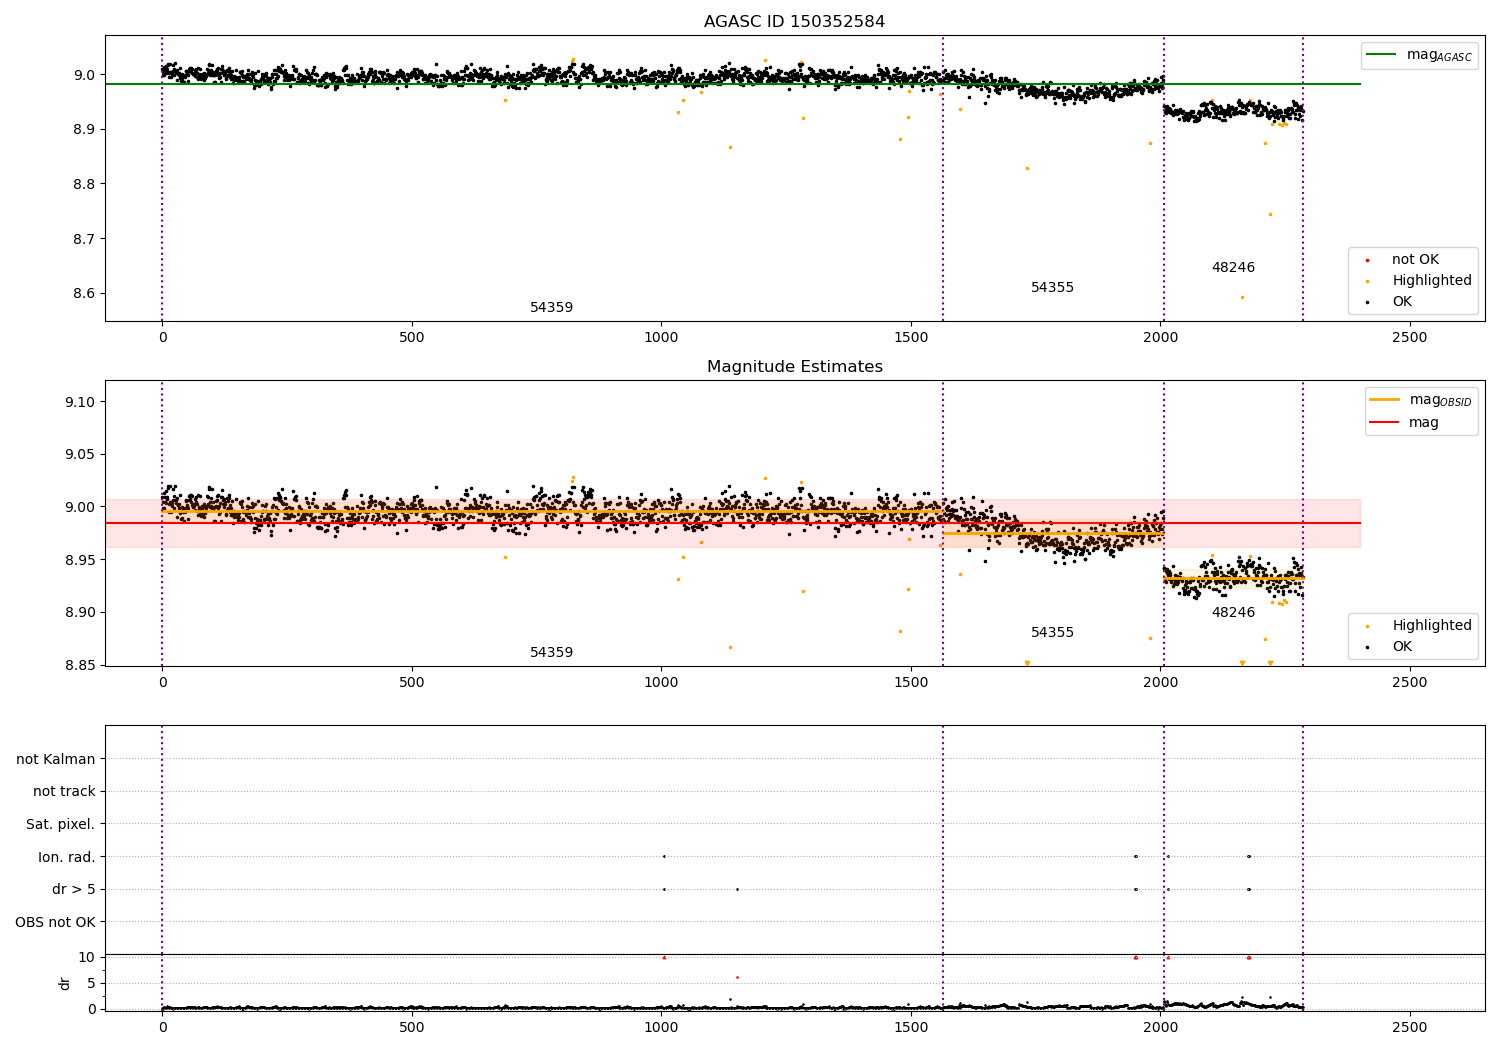
Task: Click the red "mag" legend entry
Action: 1423,422
